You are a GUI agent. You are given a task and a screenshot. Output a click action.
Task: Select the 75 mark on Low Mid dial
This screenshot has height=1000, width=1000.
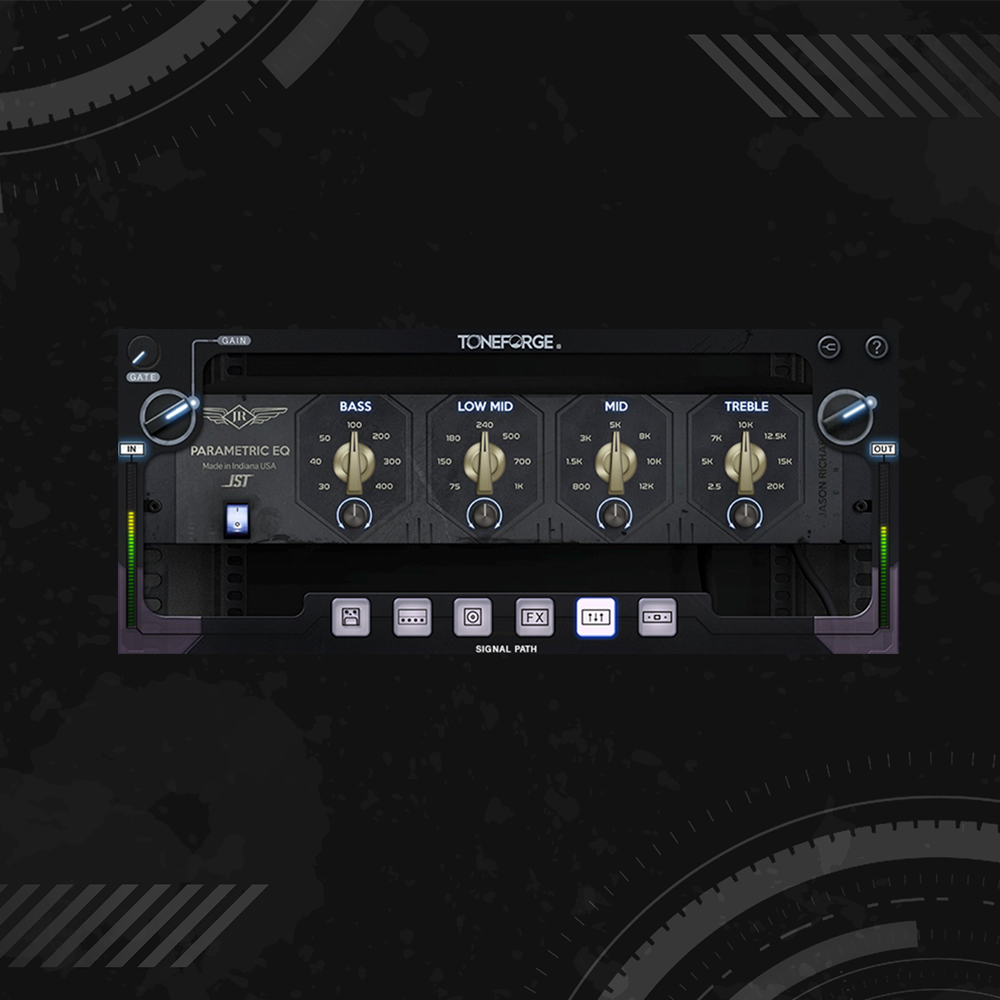tap(454, 487)
